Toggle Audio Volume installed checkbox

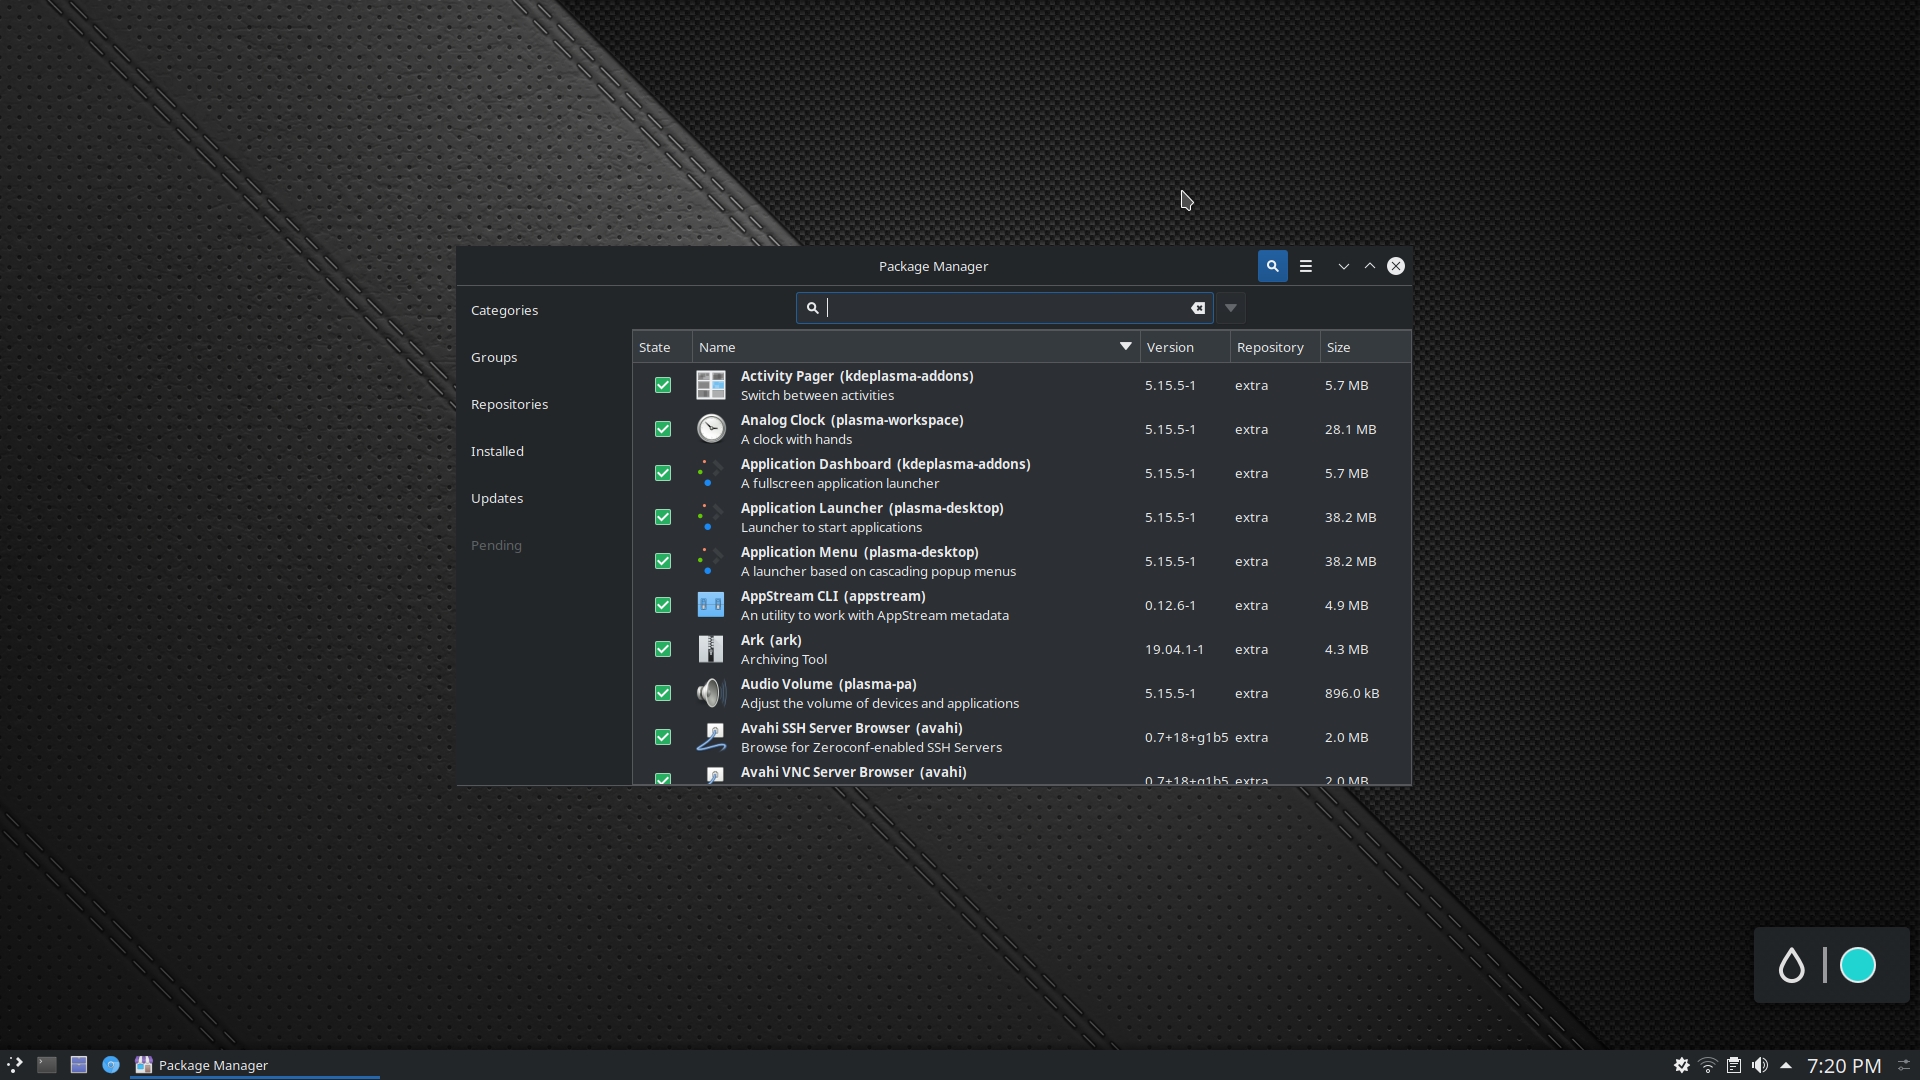pyautogui.click(x=662, y=693)
